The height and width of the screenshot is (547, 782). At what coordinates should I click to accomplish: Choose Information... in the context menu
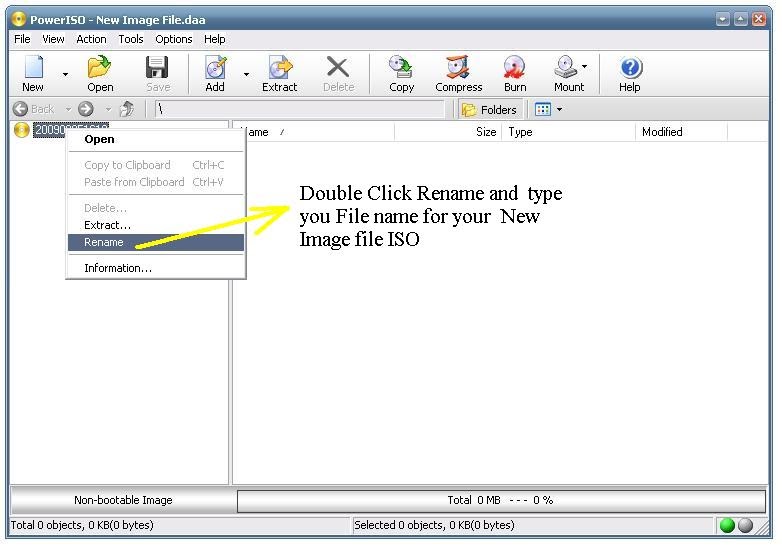156,268
